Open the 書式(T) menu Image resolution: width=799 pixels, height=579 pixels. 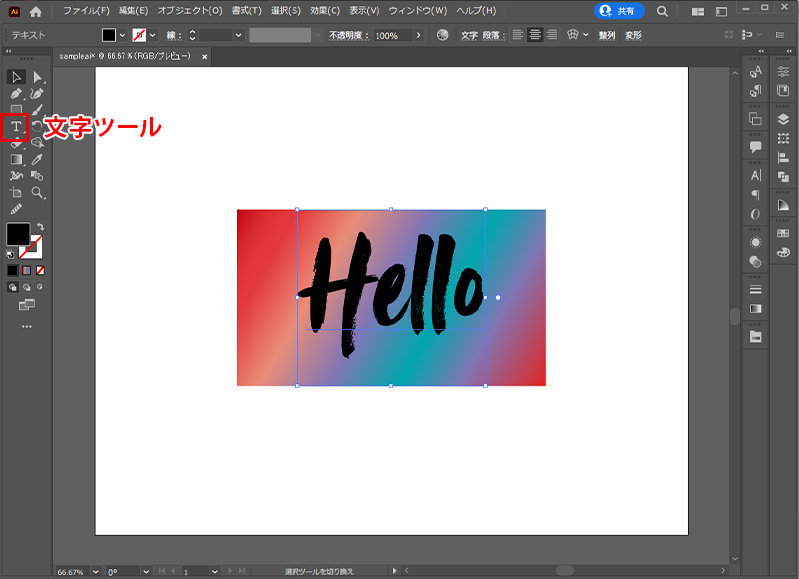[246, 11]
